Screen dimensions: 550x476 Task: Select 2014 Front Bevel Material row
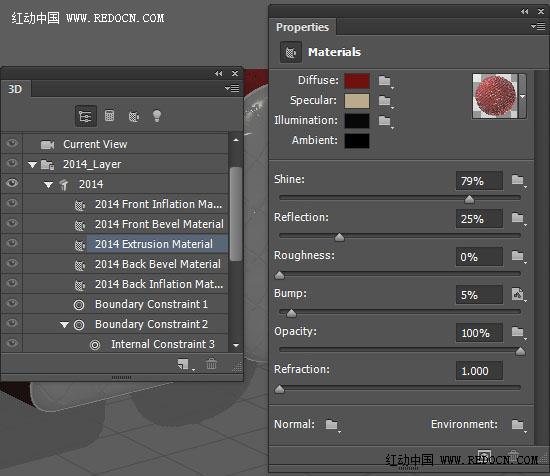126,224
